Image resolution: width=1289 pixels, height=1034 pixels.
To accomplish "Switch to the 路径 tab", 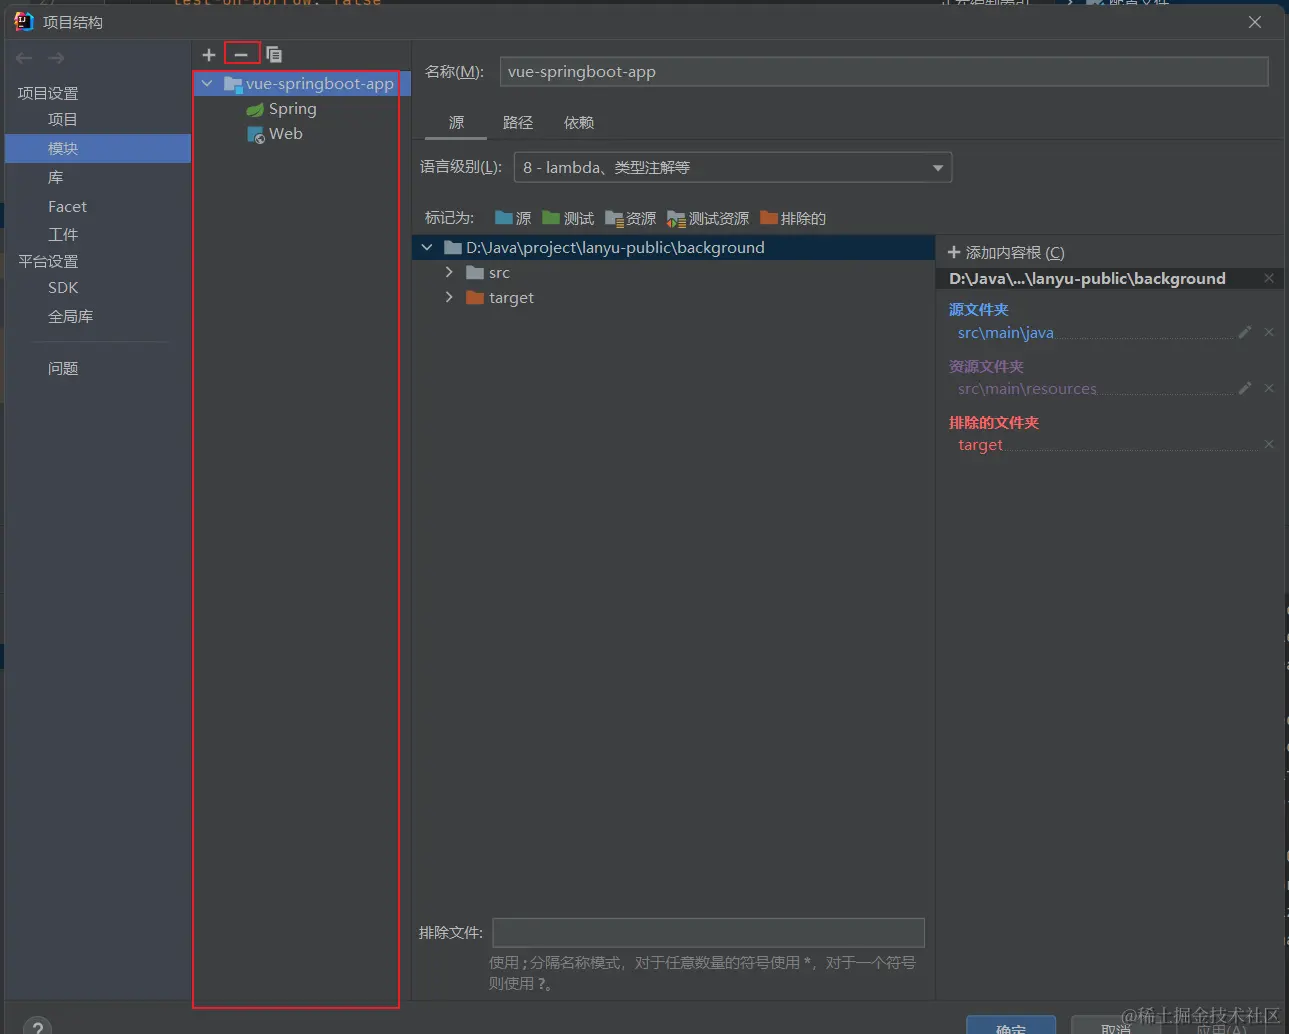I will (518, 122).
